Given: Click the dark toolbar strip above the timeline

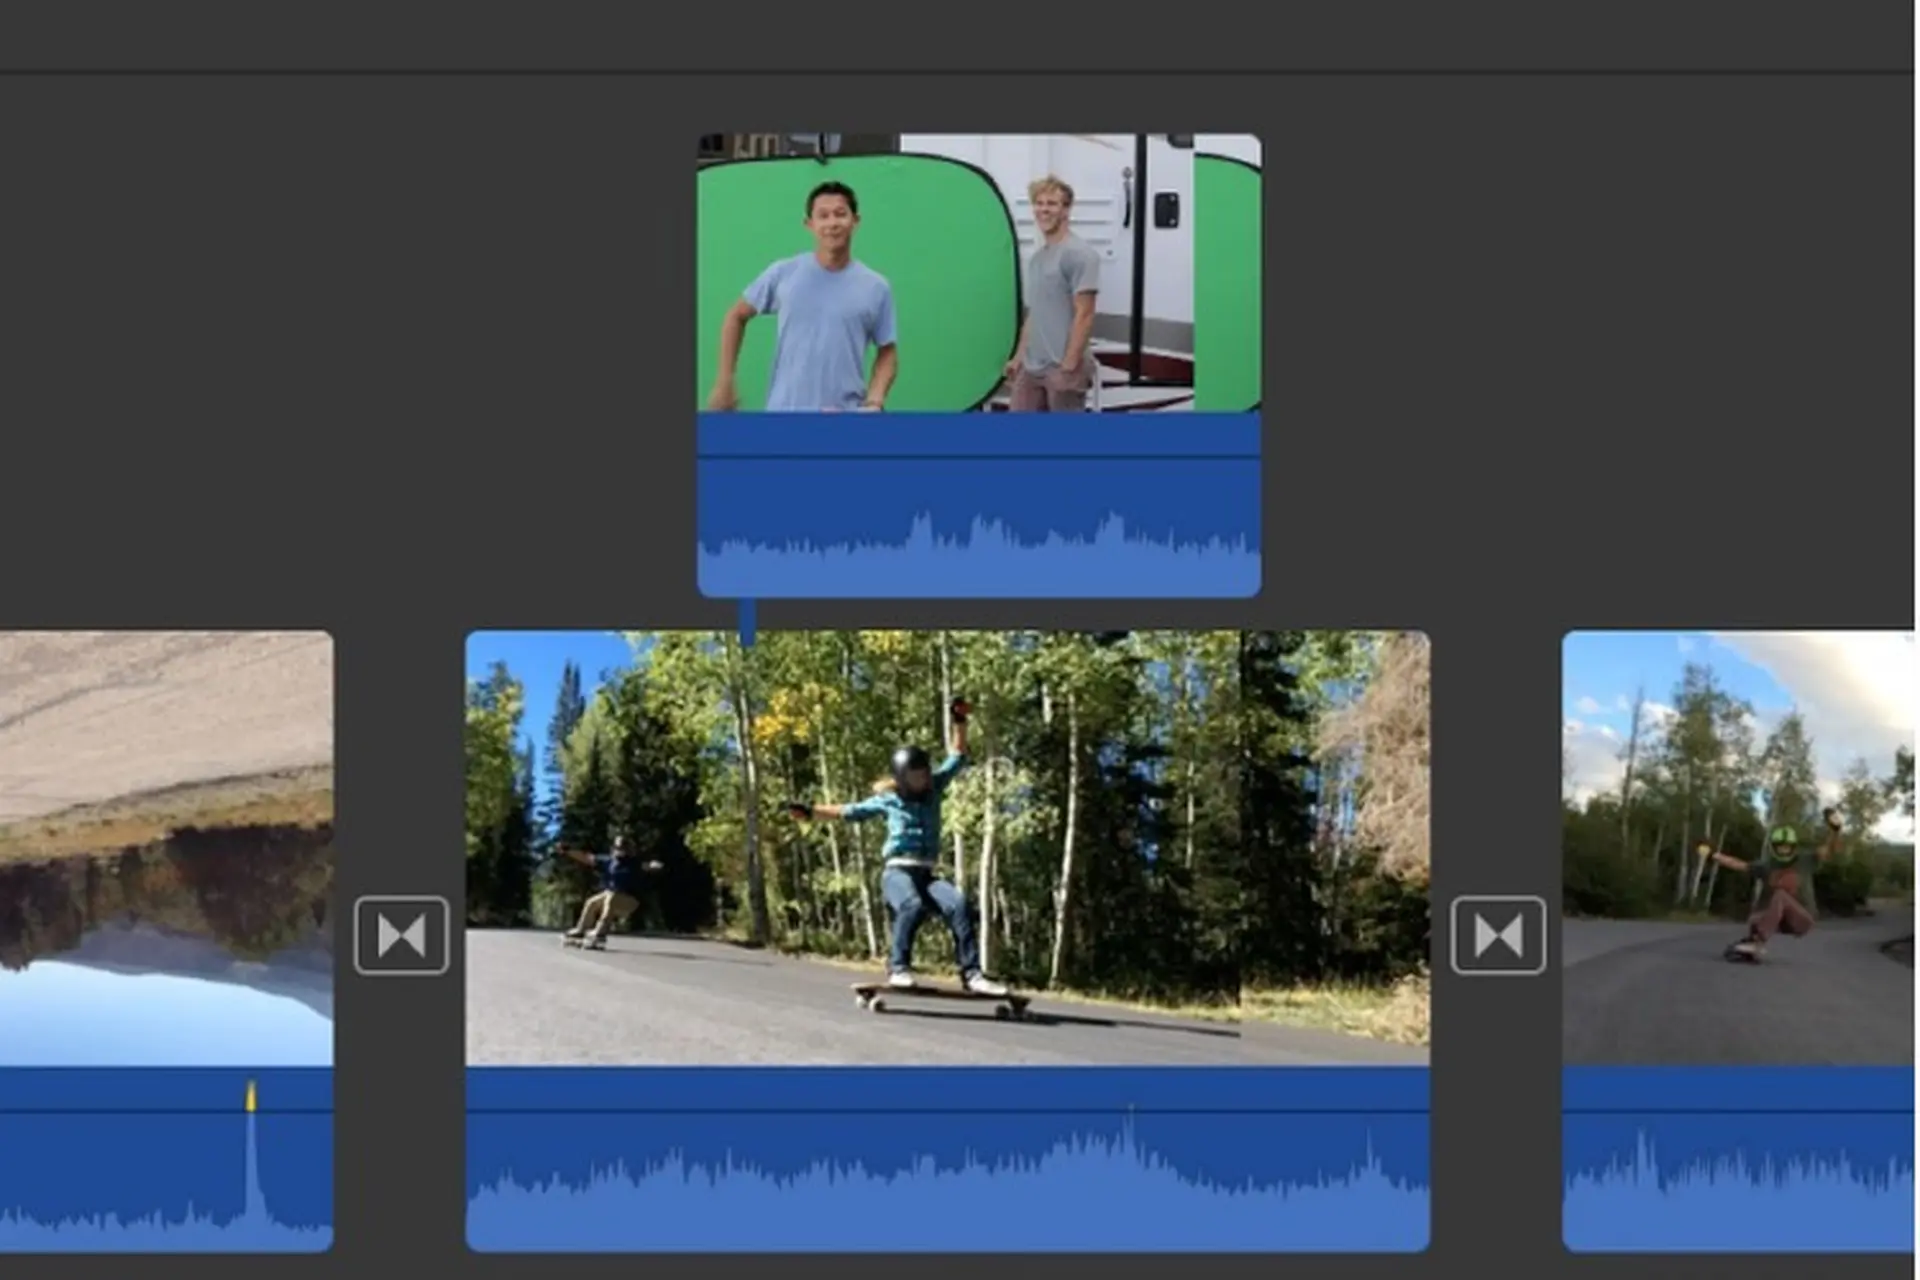Looking at the screenshot, I should click(x=957, y=35).
